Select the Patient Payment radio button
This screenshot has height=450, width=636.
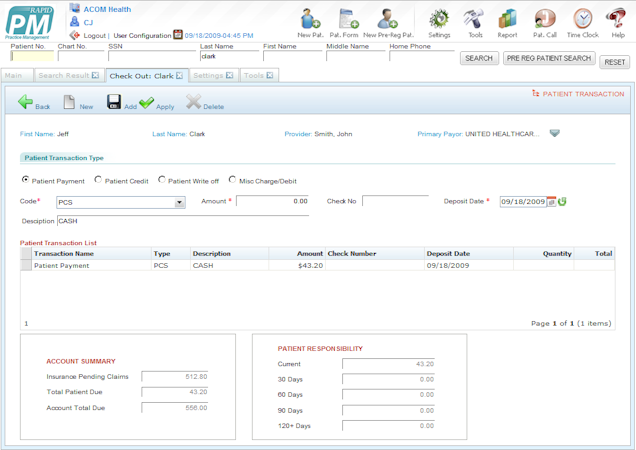(x=26, y=179)
